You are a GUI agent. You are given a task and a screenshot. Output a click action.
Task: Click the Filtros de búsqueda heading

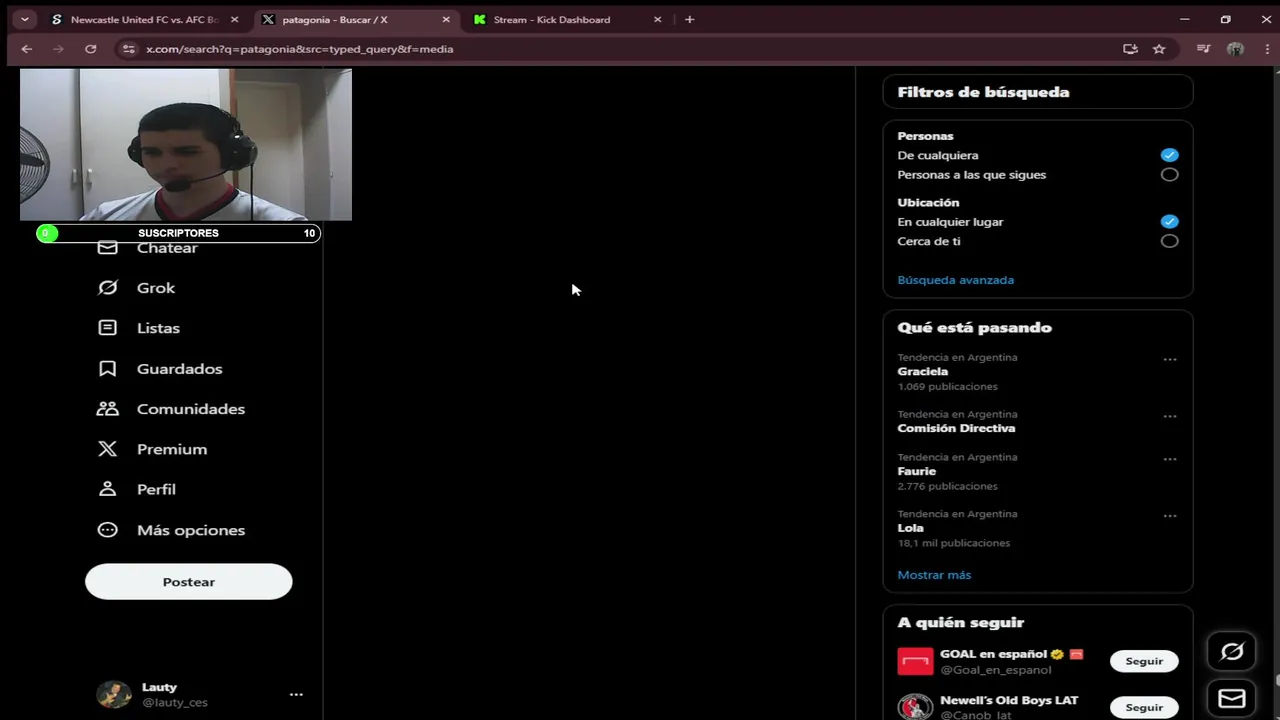tap(983, 92)
